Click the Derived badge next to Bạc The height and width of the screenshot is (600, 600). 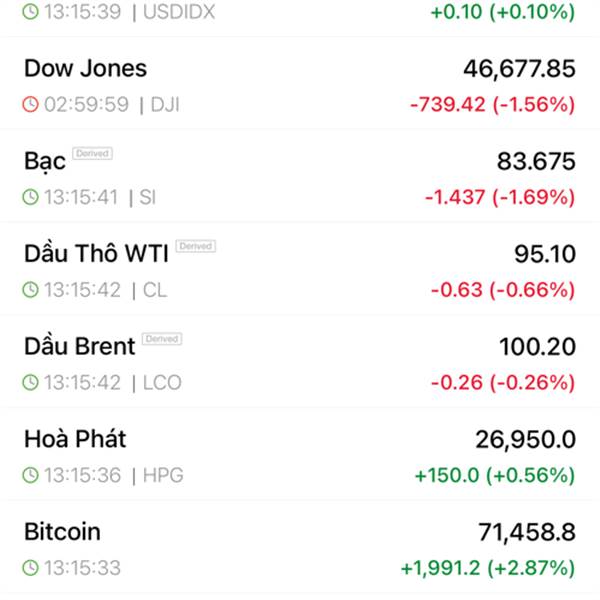pyautogui.click(x=92, y=153)
